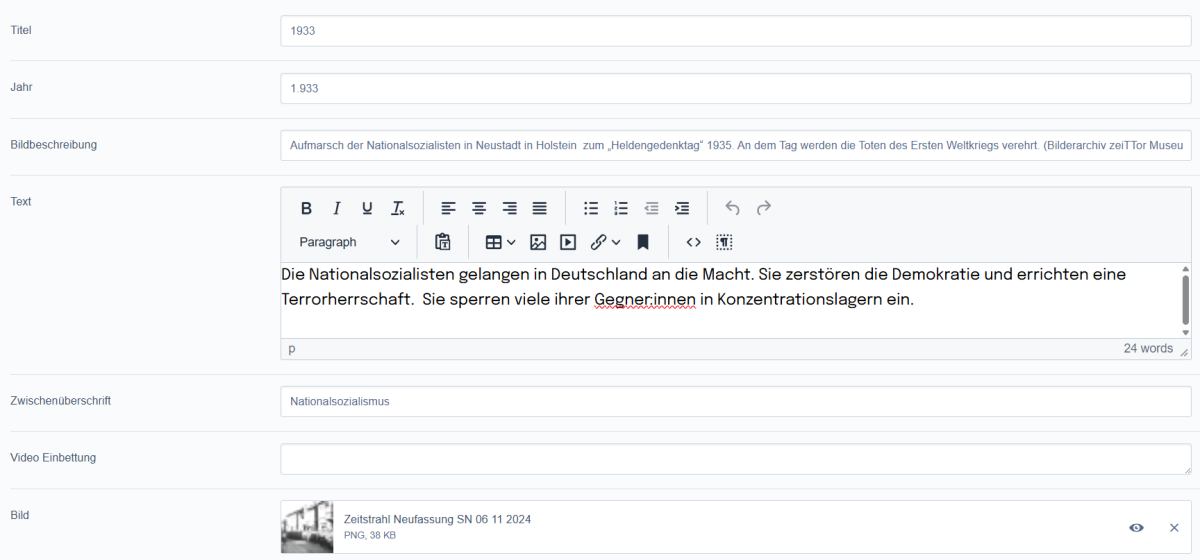Toggle show blocks in the editor
The height and width of the screenshot is (560, 1200).
click(x=724, y=242)
